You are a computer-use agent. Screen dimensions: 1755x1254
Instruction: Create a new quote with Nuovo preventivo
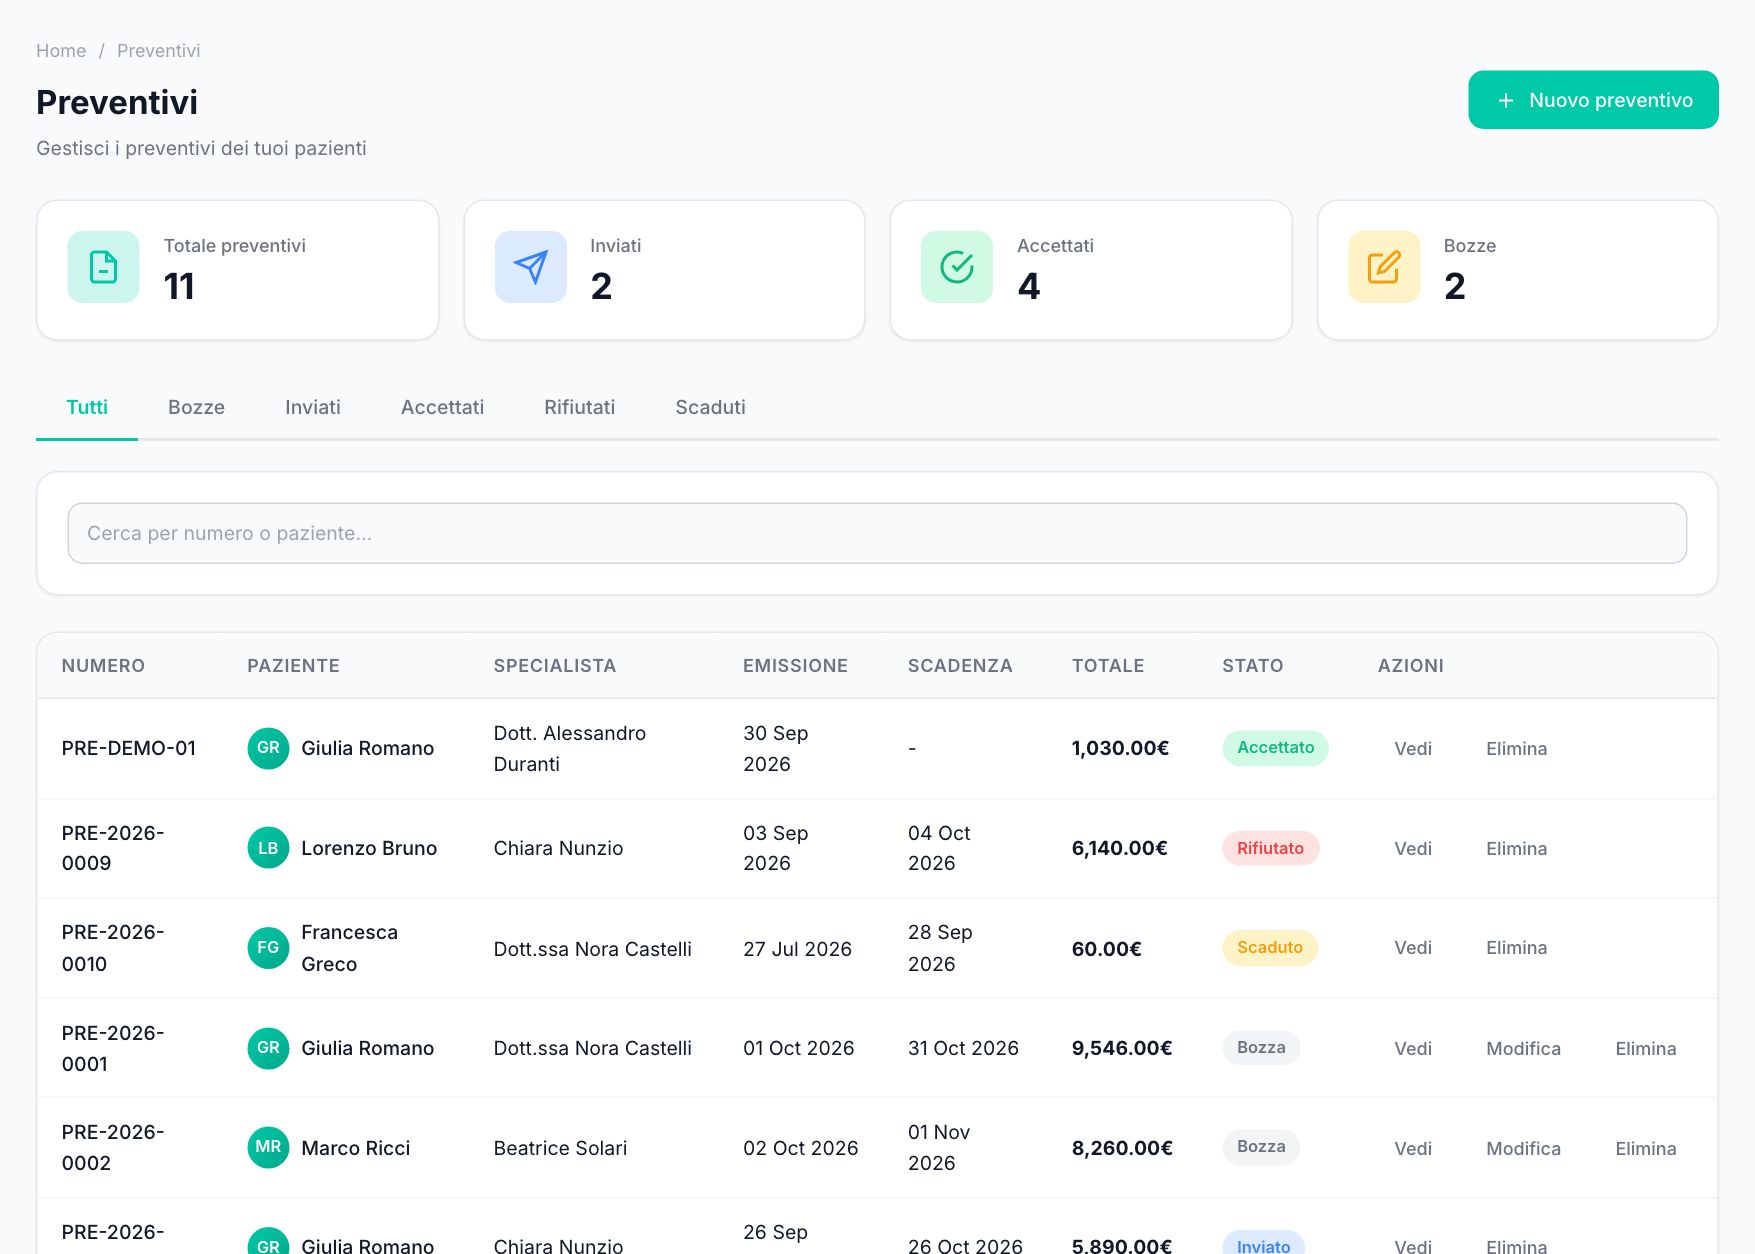pyautogui.click(x=1593, y=100)
